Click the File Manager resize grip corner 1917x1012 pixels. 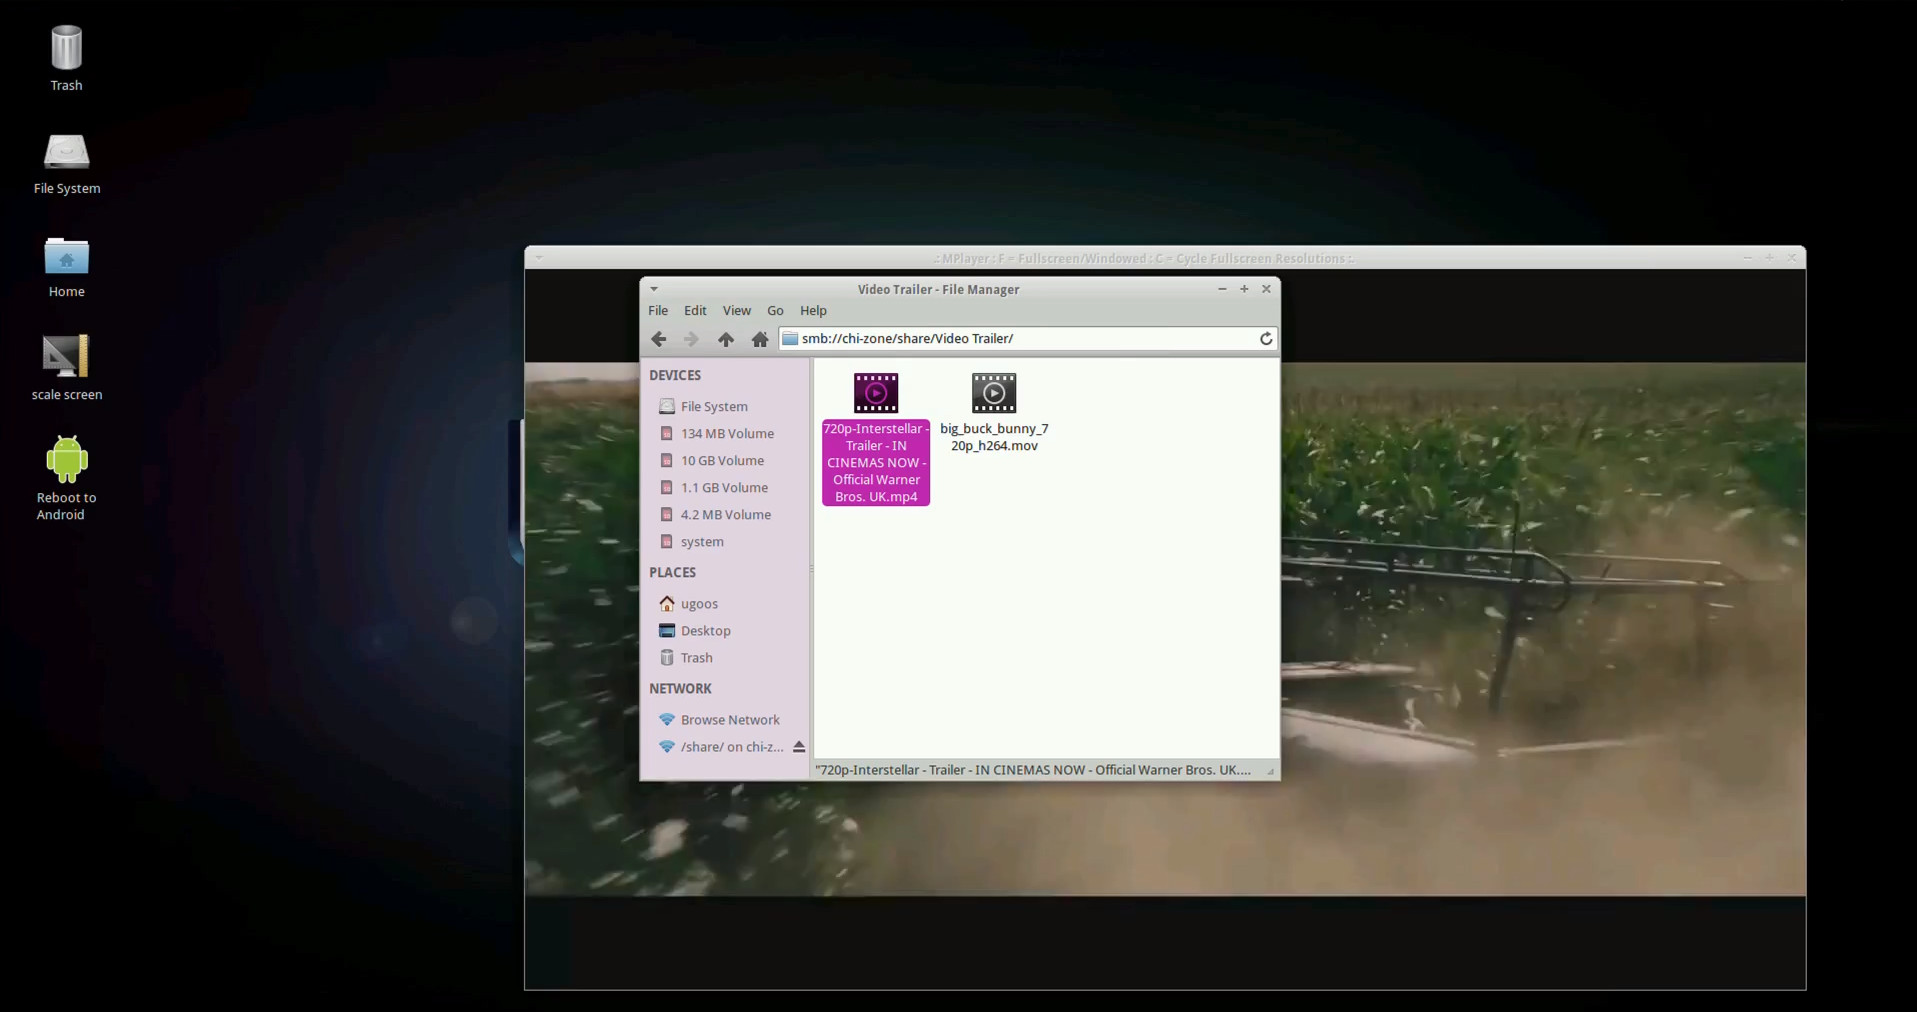point(1270,771)
